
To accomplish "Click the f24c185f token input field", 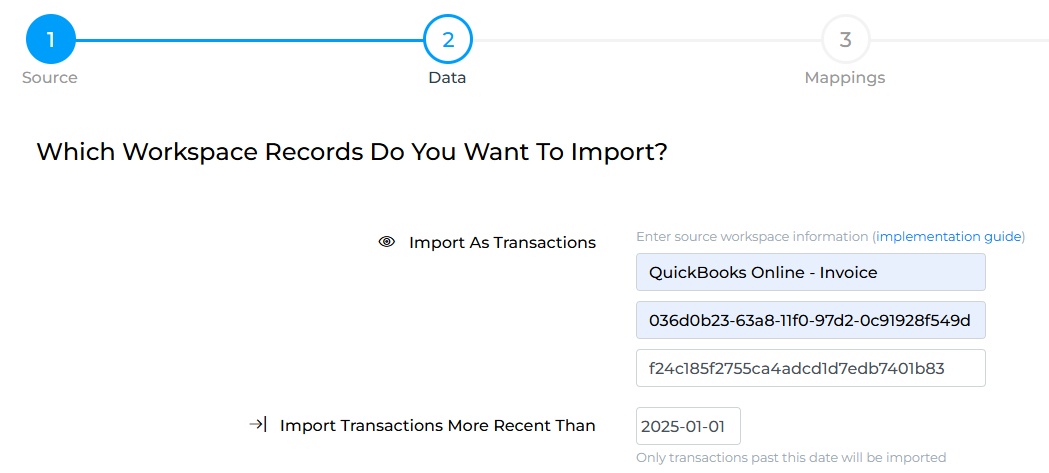I will [x=811, y=368].
